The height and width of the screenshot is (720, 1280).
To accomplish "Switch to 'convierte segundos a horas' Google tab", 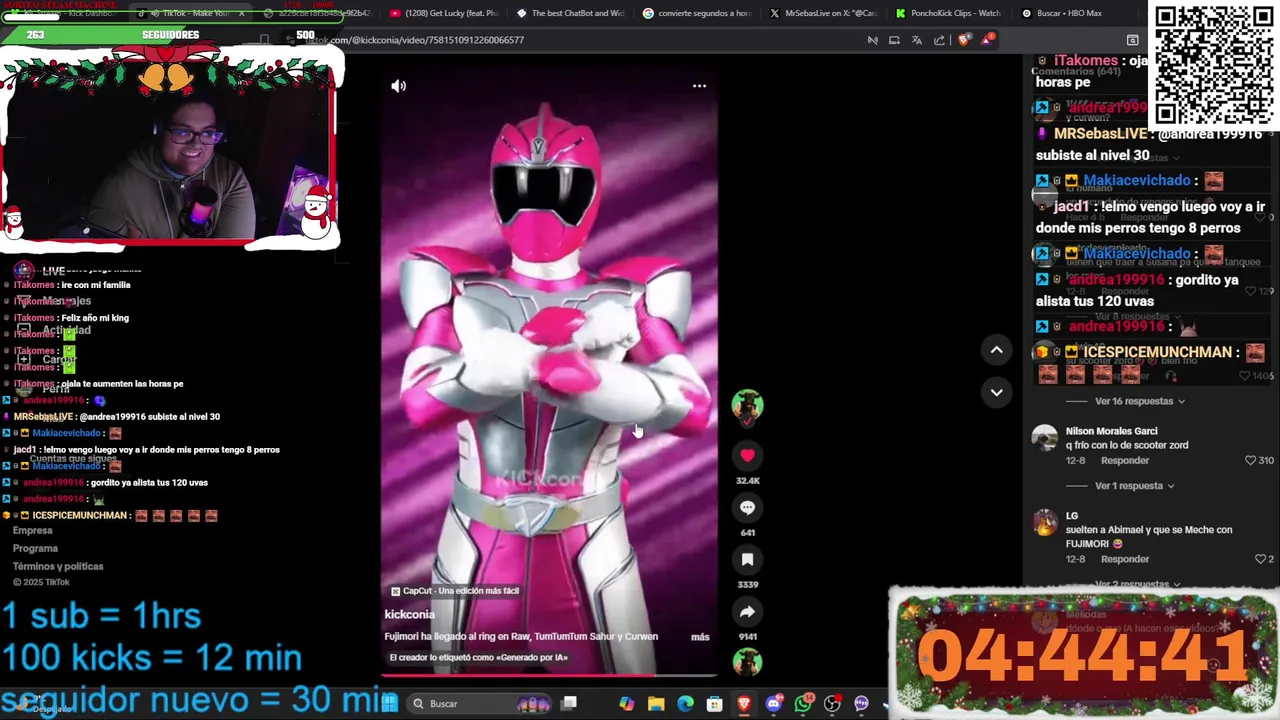I will click(x=697, y=13).
